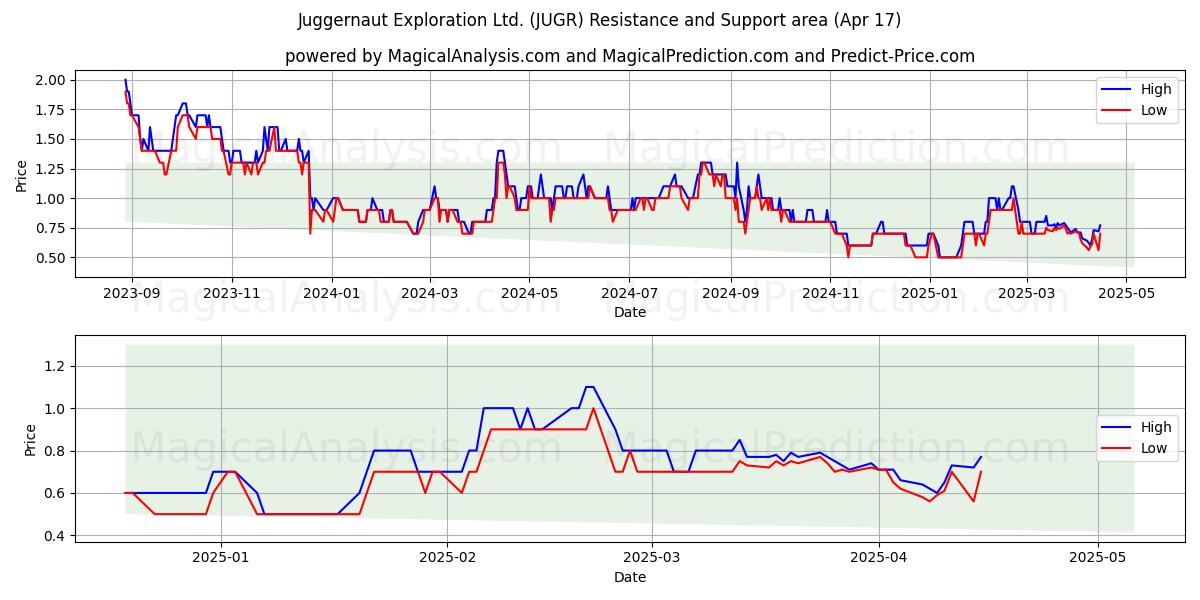Screen dimensions: 1200x600
Task: Click the '0.4' price tick on bottom chart
Action: click(x=56, y=536)
